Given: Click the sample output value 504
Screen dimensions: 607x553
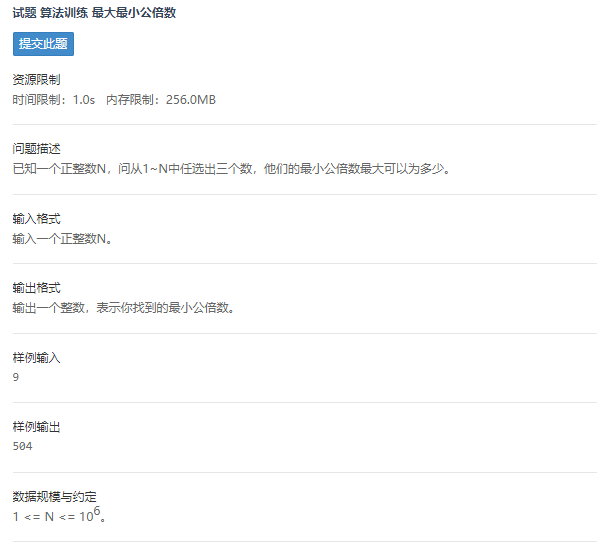Looking at the screenshot, I should (x=22, y=446).
